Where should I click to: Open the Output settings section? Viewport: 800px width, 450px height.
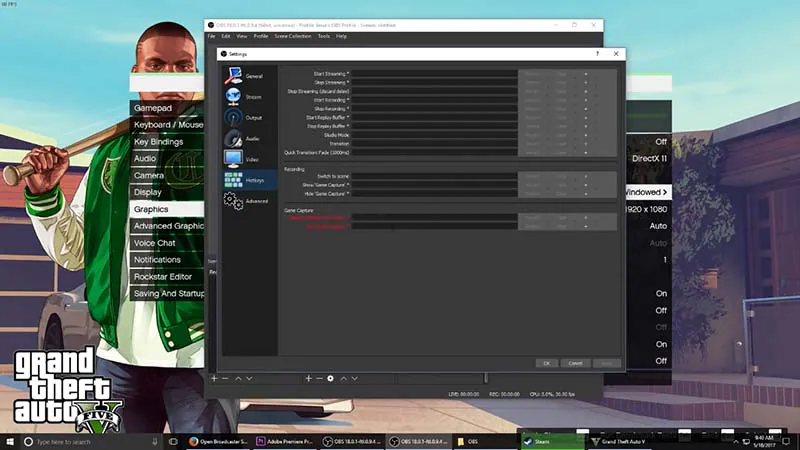click(249, 117)
